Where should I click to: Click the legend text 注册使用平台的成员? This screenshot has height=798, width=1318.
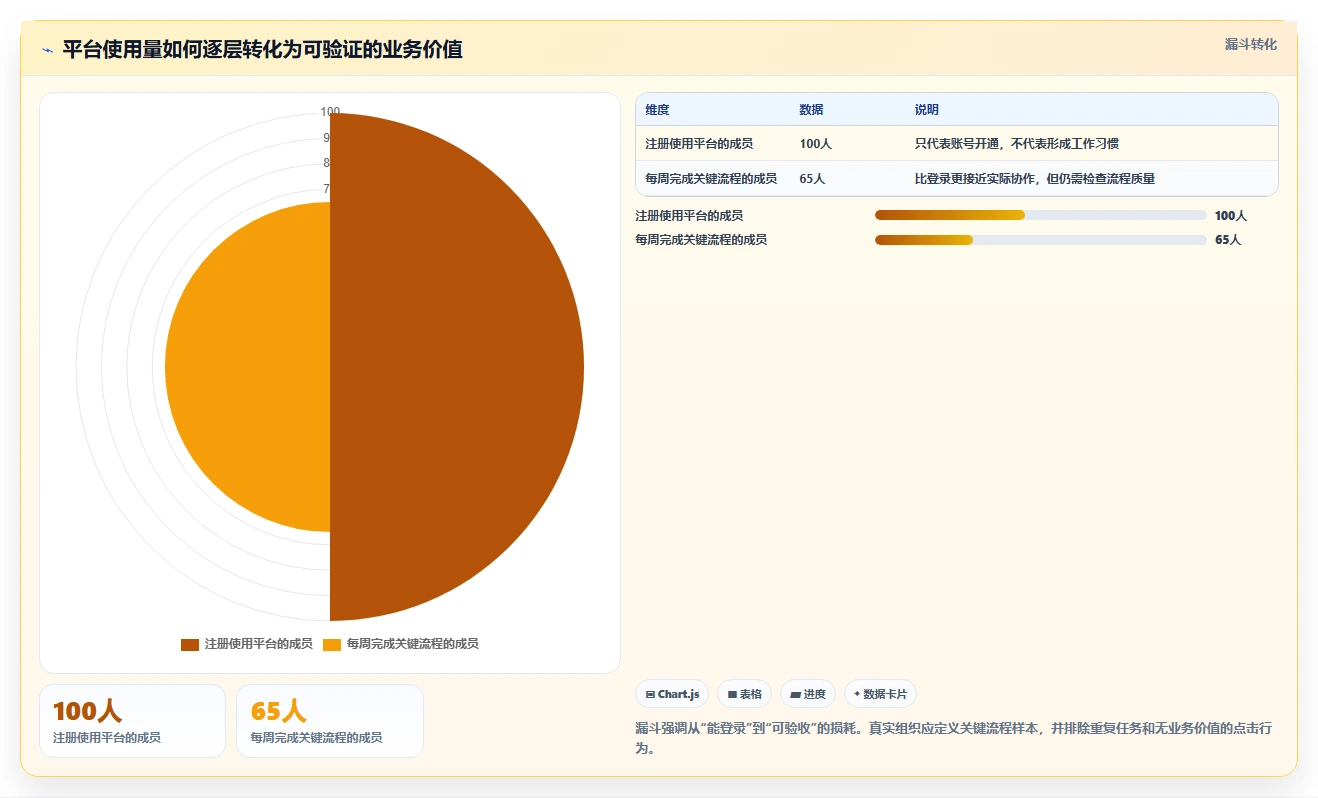[258, 644]
